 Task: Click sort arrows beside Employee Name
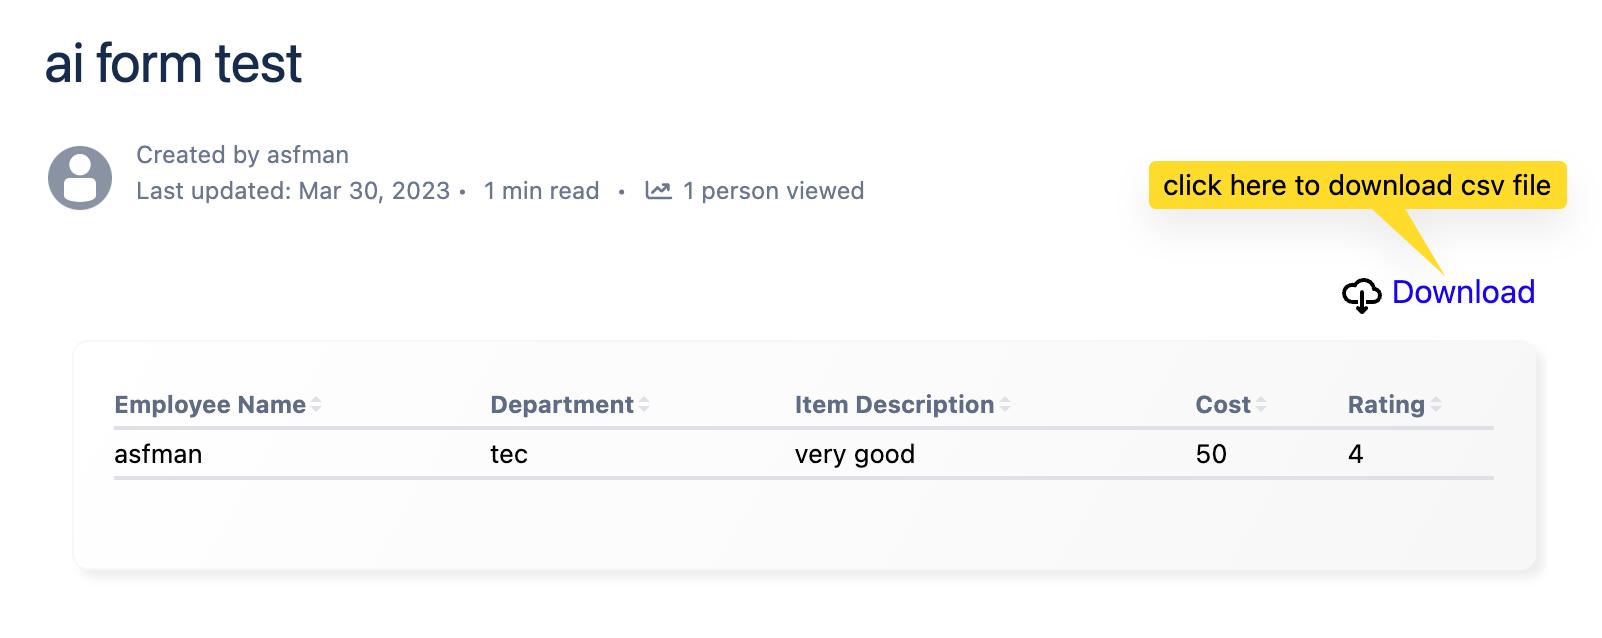click(316, 405)
